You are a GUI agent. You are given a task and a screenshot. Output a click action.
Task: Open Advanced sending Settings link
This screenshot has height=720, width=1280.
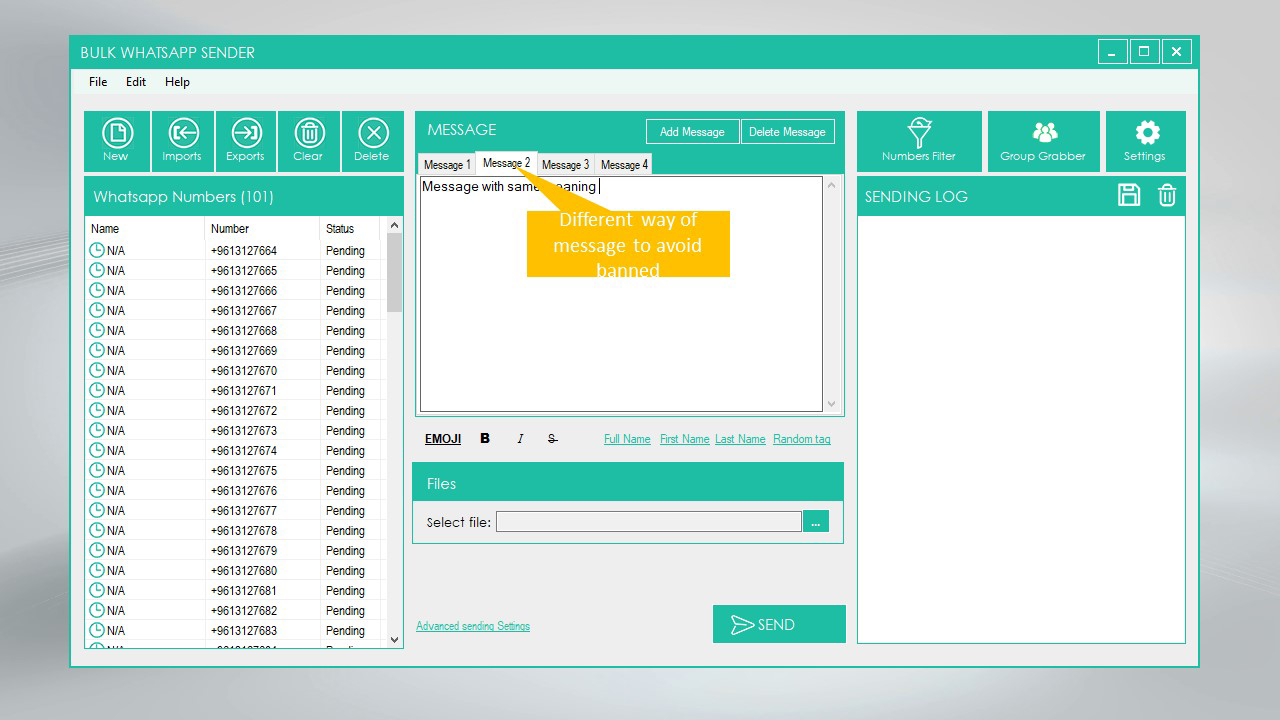click(473, 626)
